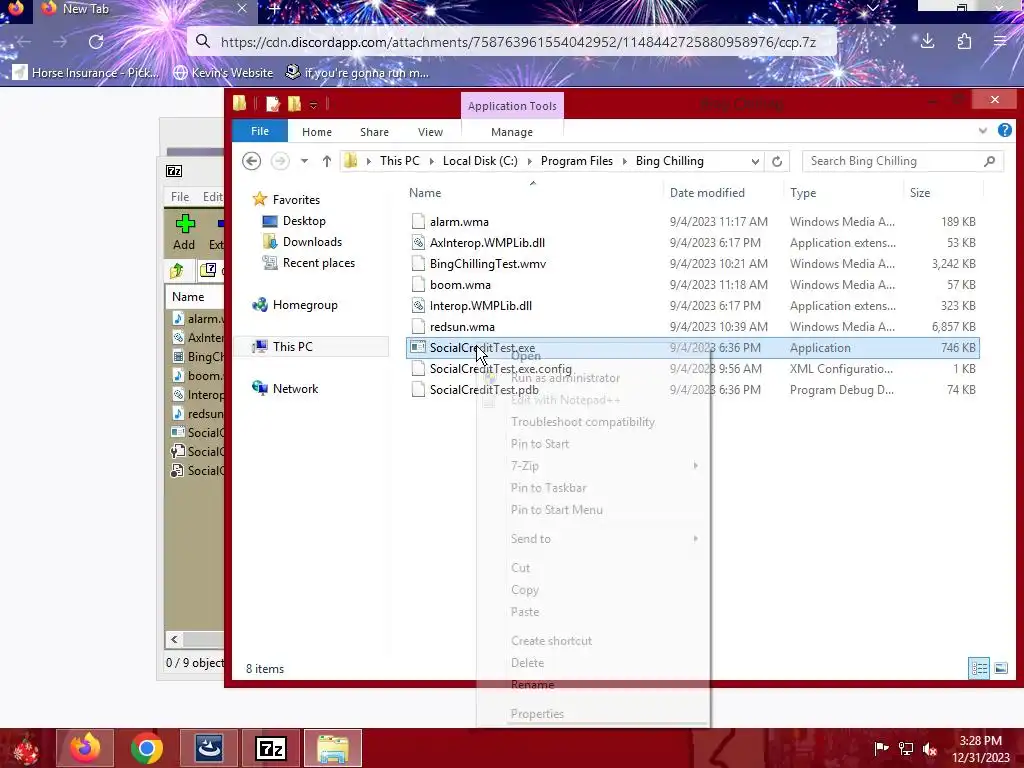Expand Send to submenu in context menu
The height and width of the screenshot is (768, 1024).
pos(696,539)
